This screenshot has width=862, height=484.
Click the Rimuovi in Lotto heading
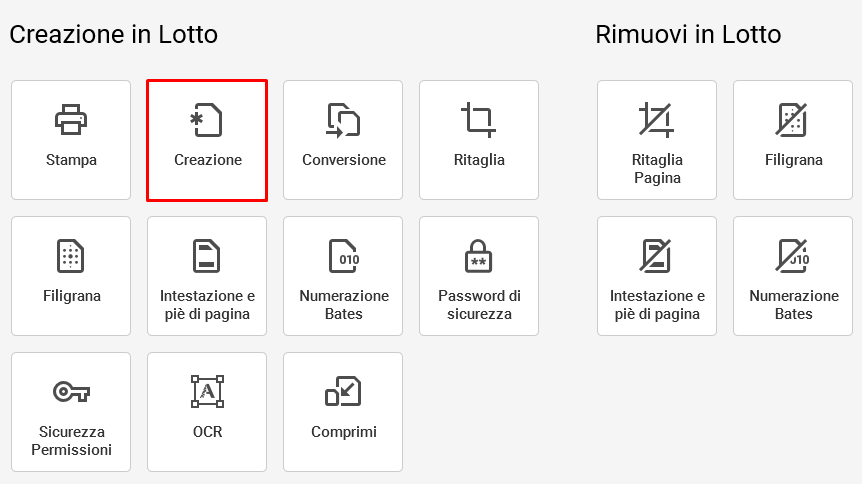[x=688, y=35]
